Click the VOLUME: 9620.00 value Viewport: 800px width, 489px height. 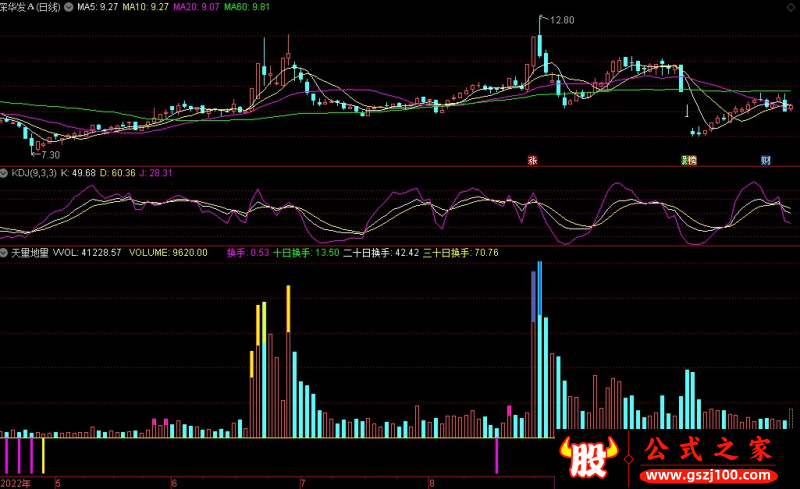click(168, 253)
